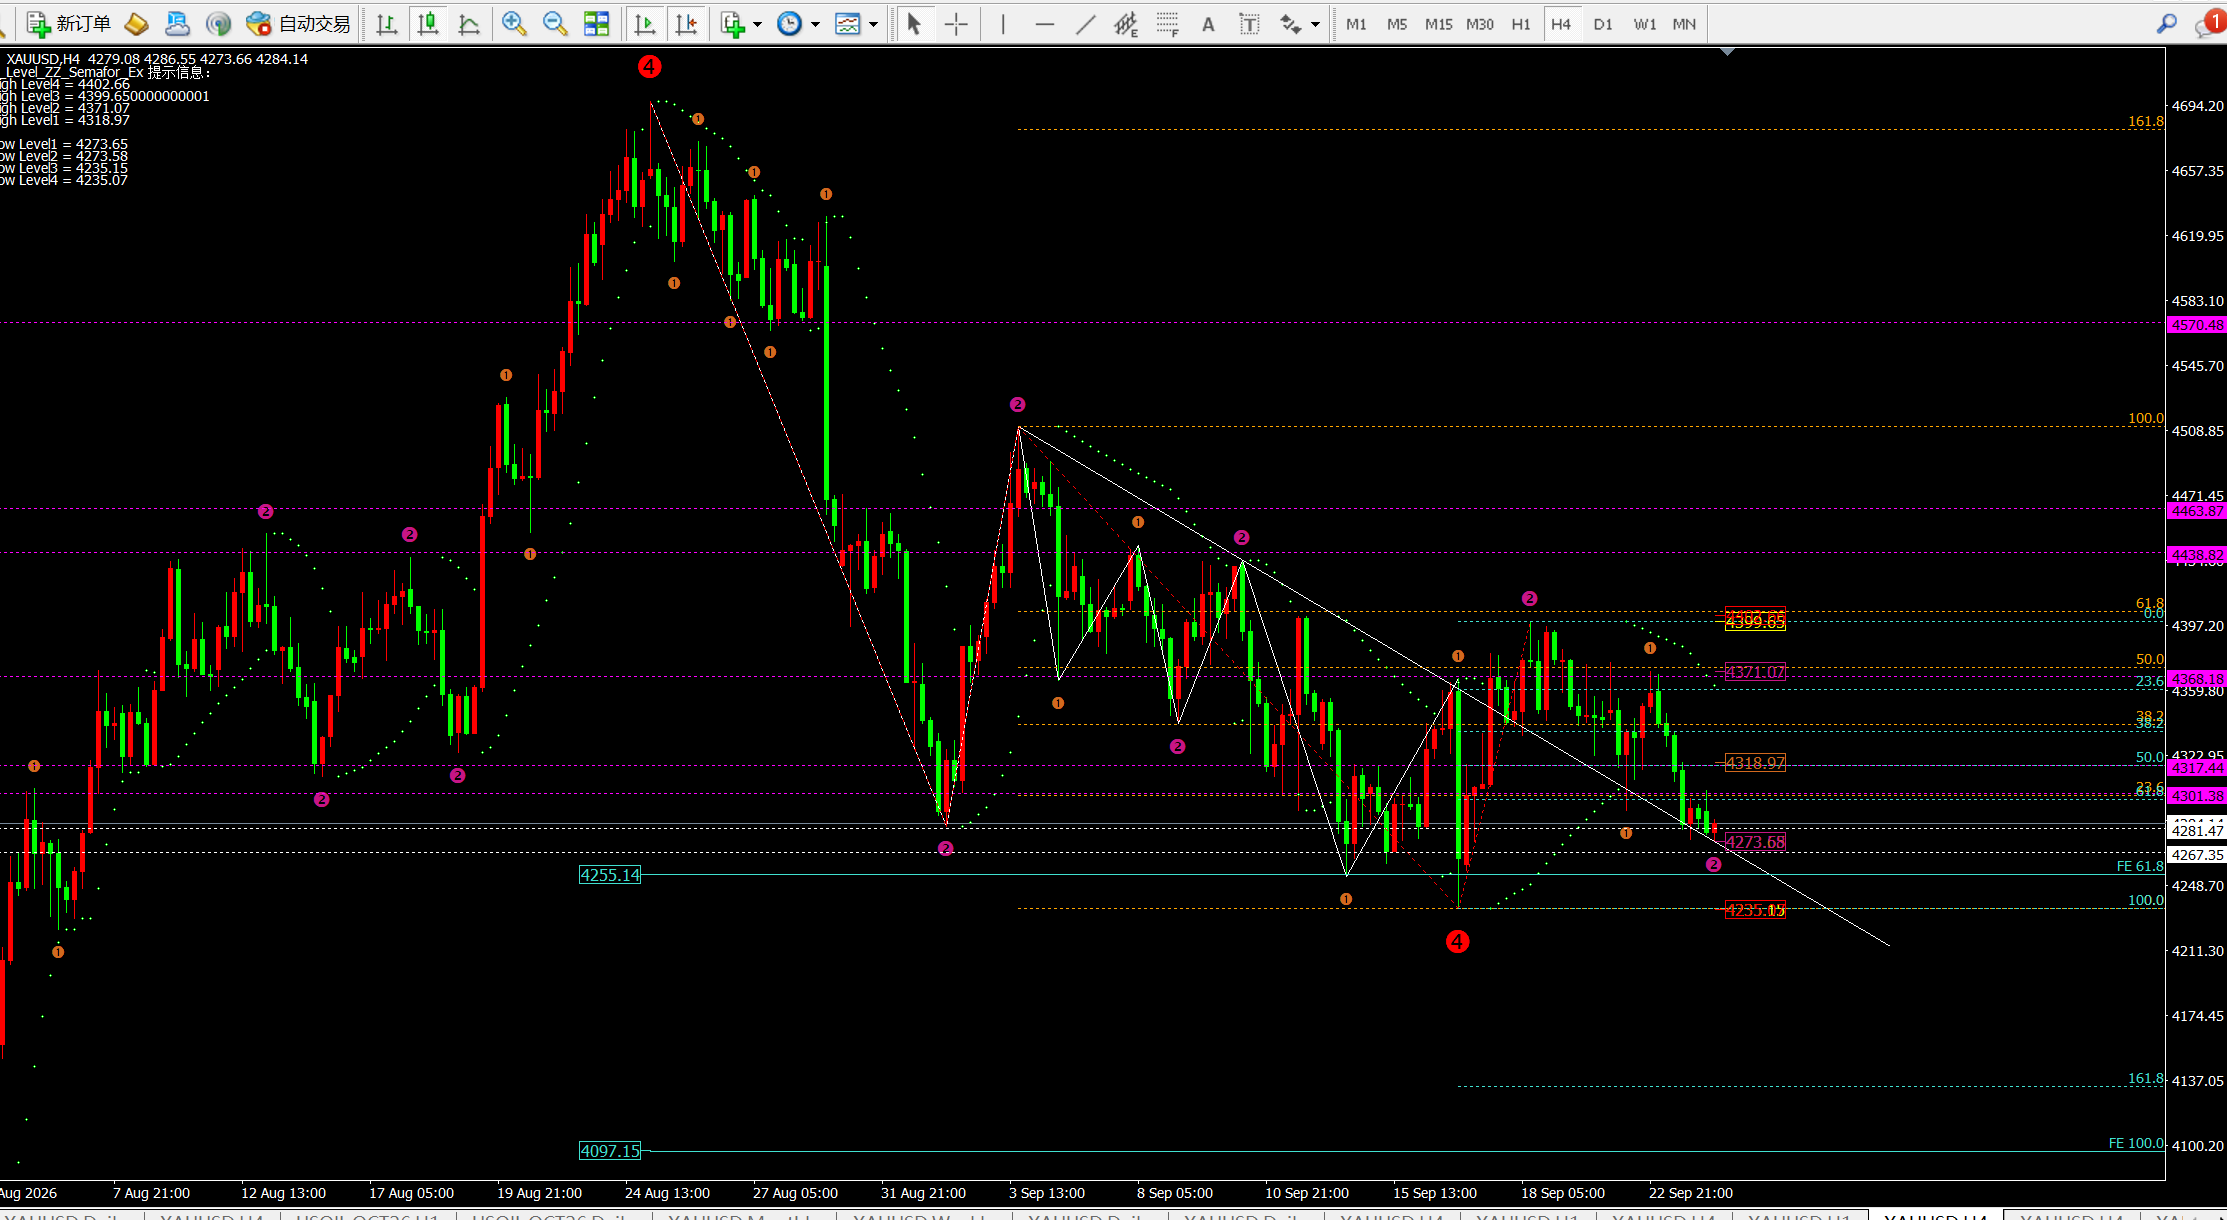This screenshot has height=1220, width=2227.
Task: Select the trendline drawing tool
Action: click(x=1085, y=23)
